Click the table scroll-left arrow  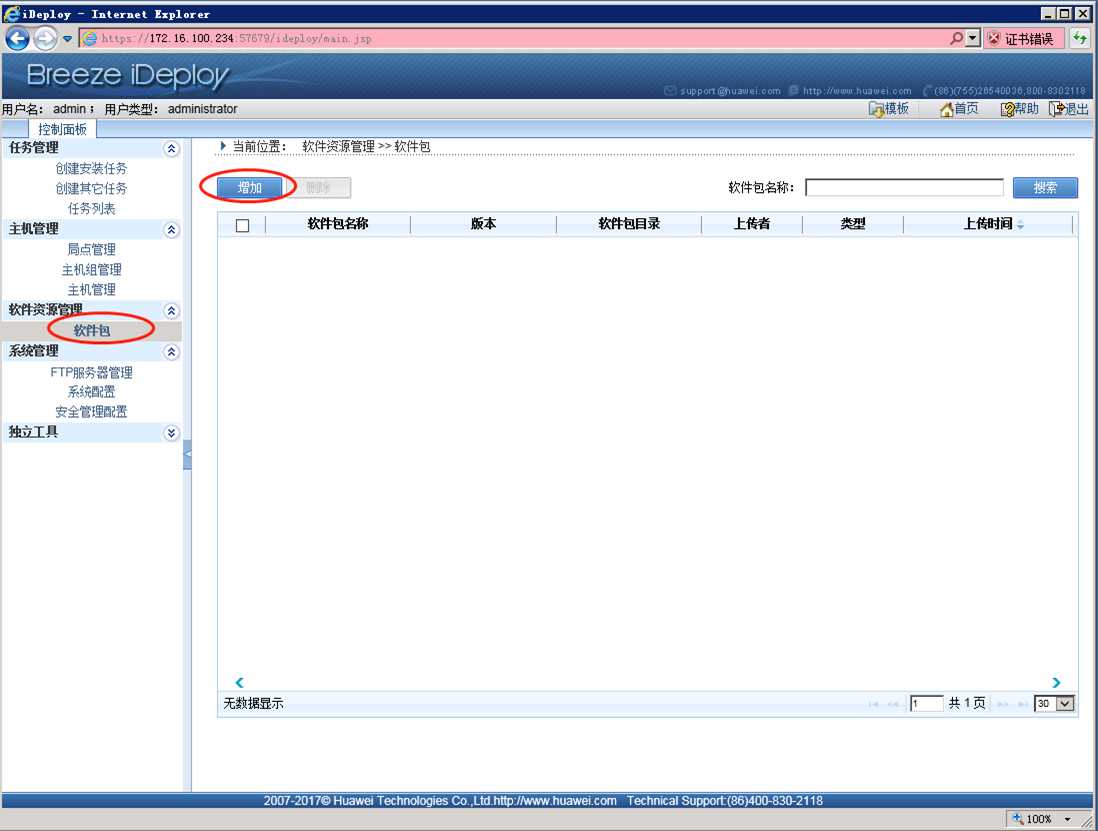pyautogui.click(x=239, y=683)
